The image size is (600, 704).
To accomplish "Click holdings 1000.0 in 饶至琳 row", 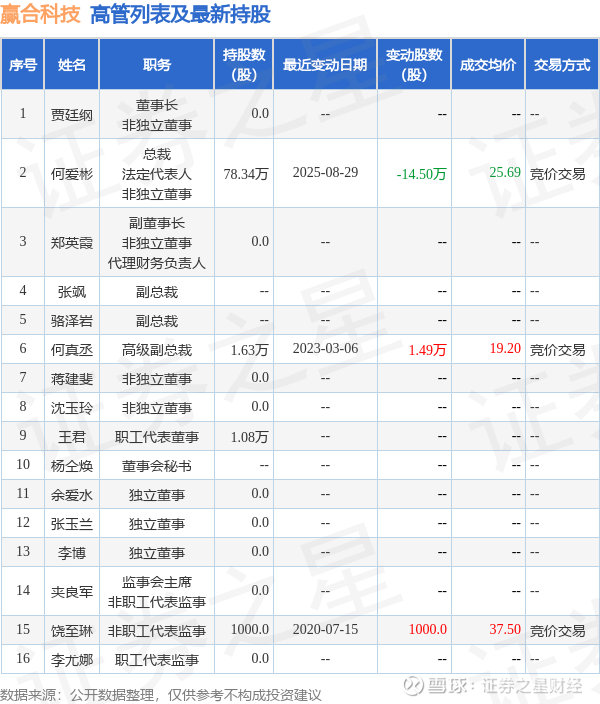I will 249,629.
